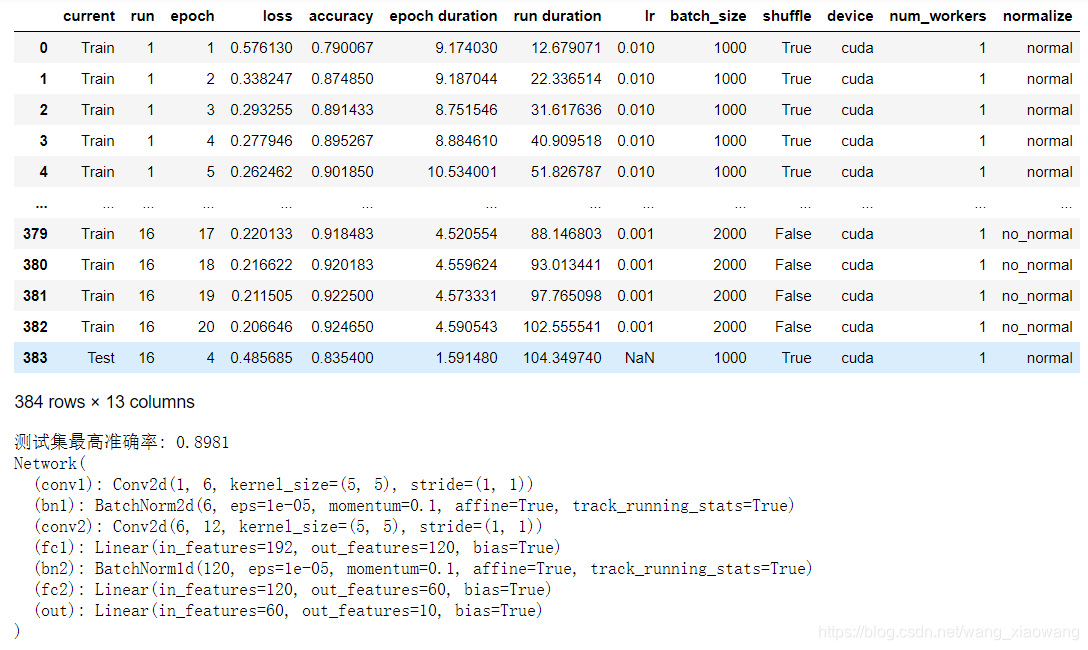Image resolution: width=1088 pixels, height=650 pixels.
Task: Click test loss value 0.485685
Action: point(262,358)
